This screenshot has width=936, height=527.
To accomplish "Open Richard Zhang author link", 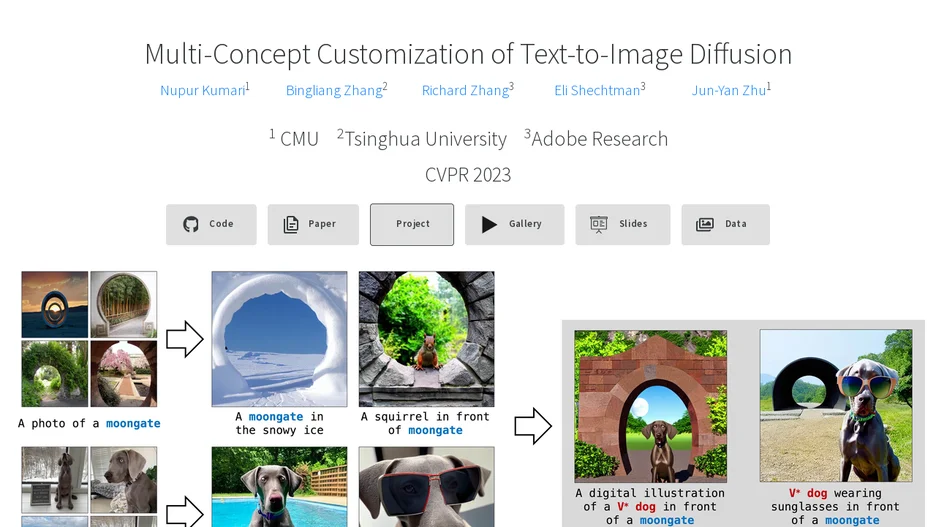I will coord(466,90).
